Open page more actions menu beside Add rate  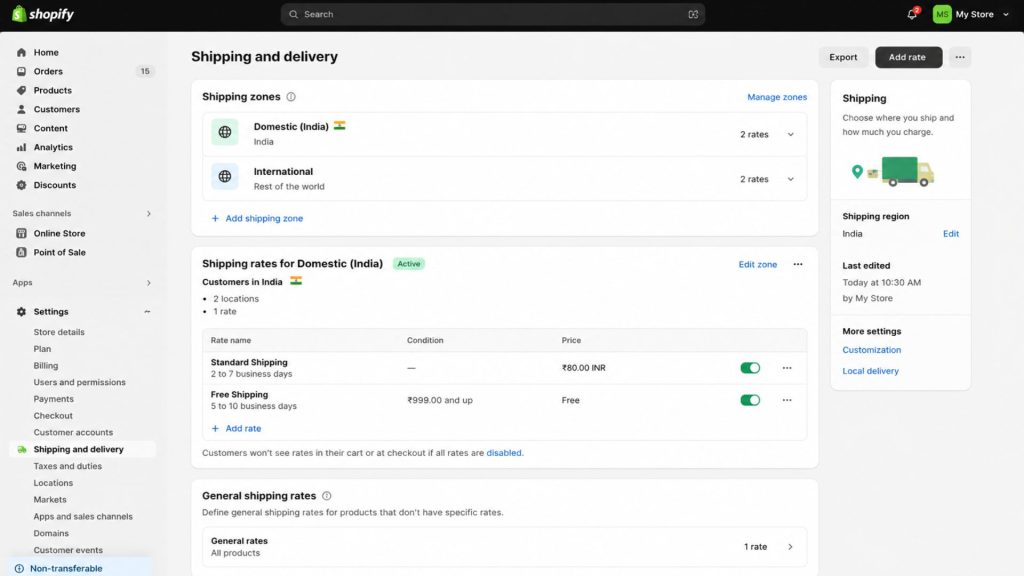click(x=959, y=57)
